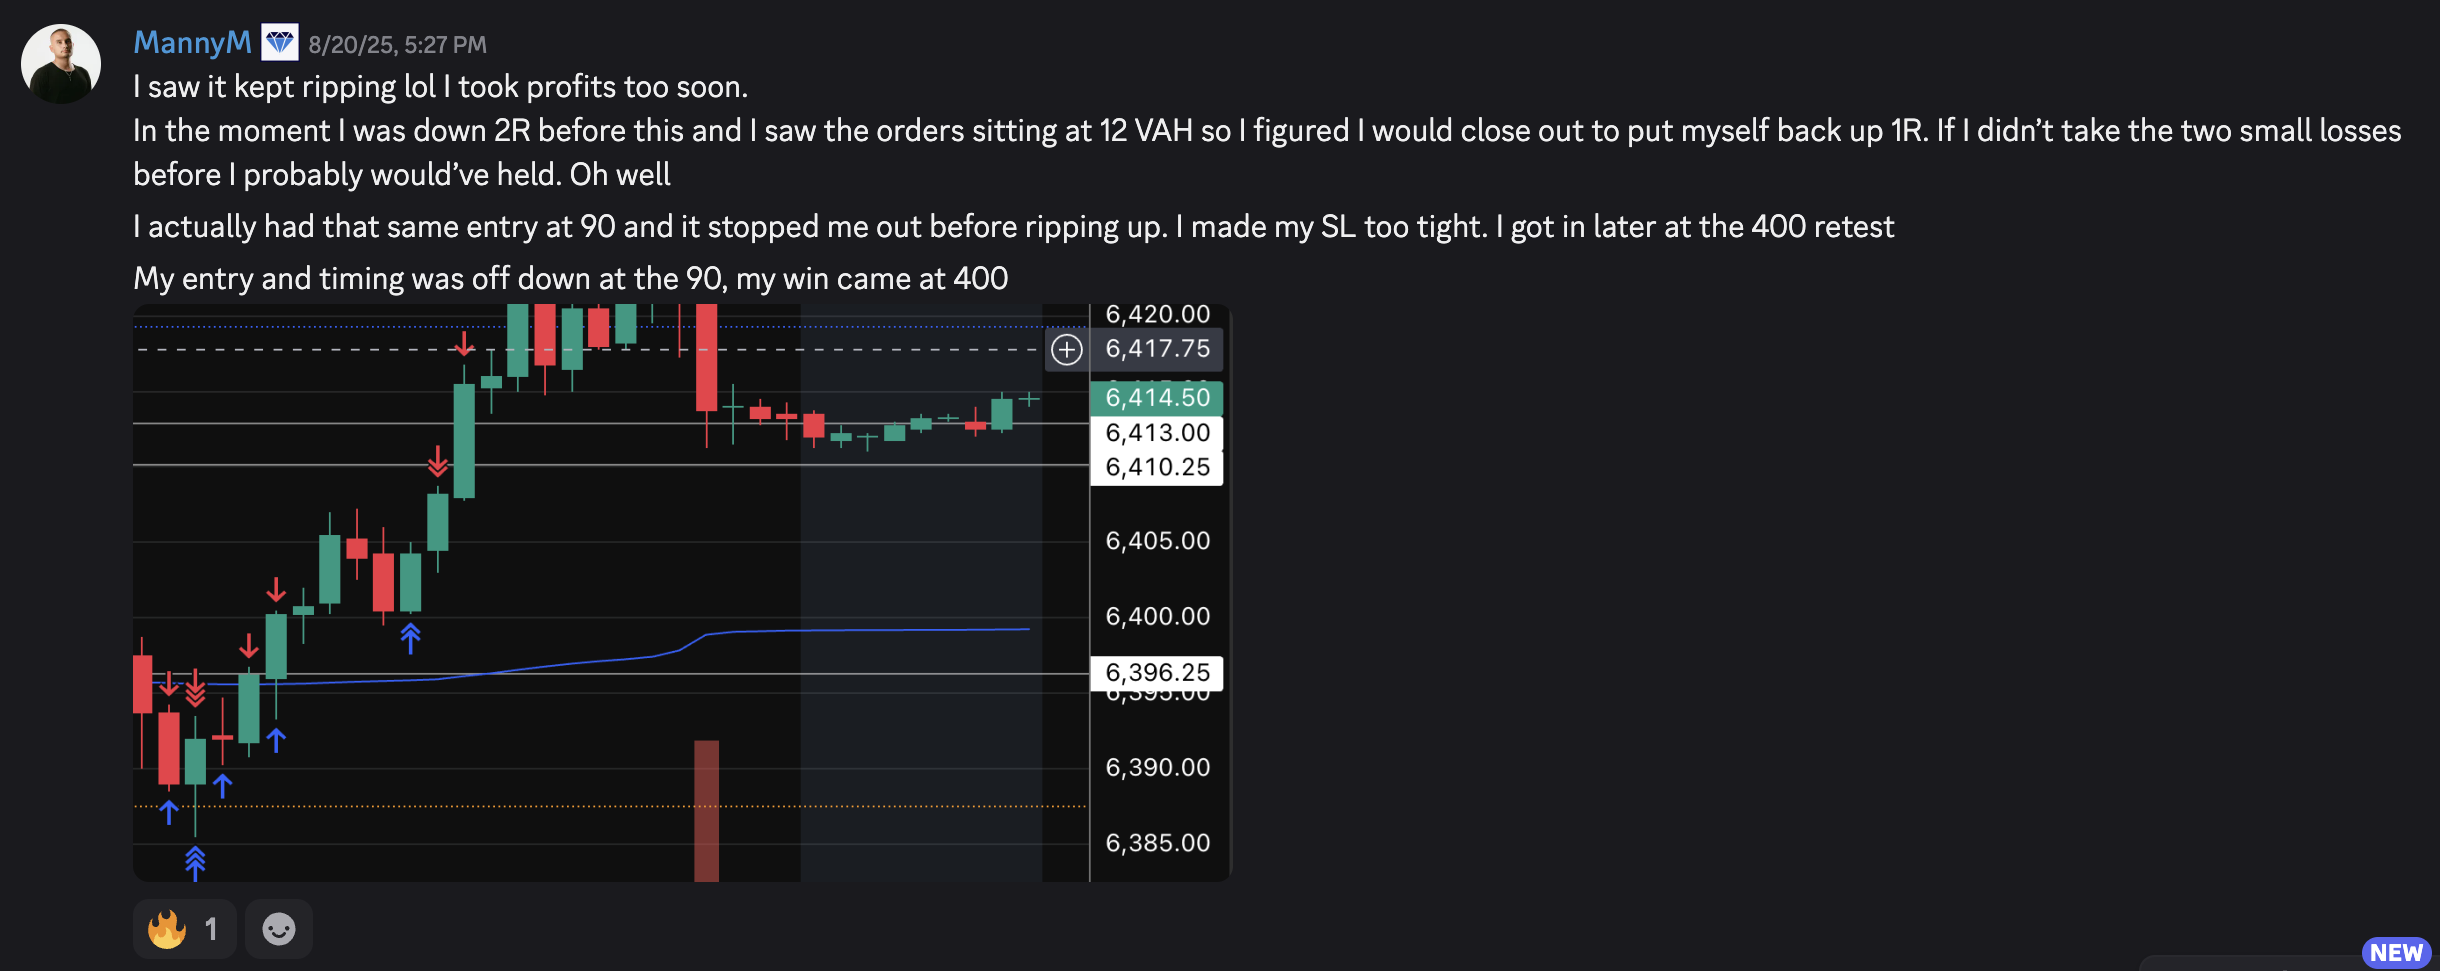The image size is (2440, 971).
Task: Click the 6,410.25 price level label
Action: pos(1157,467)
